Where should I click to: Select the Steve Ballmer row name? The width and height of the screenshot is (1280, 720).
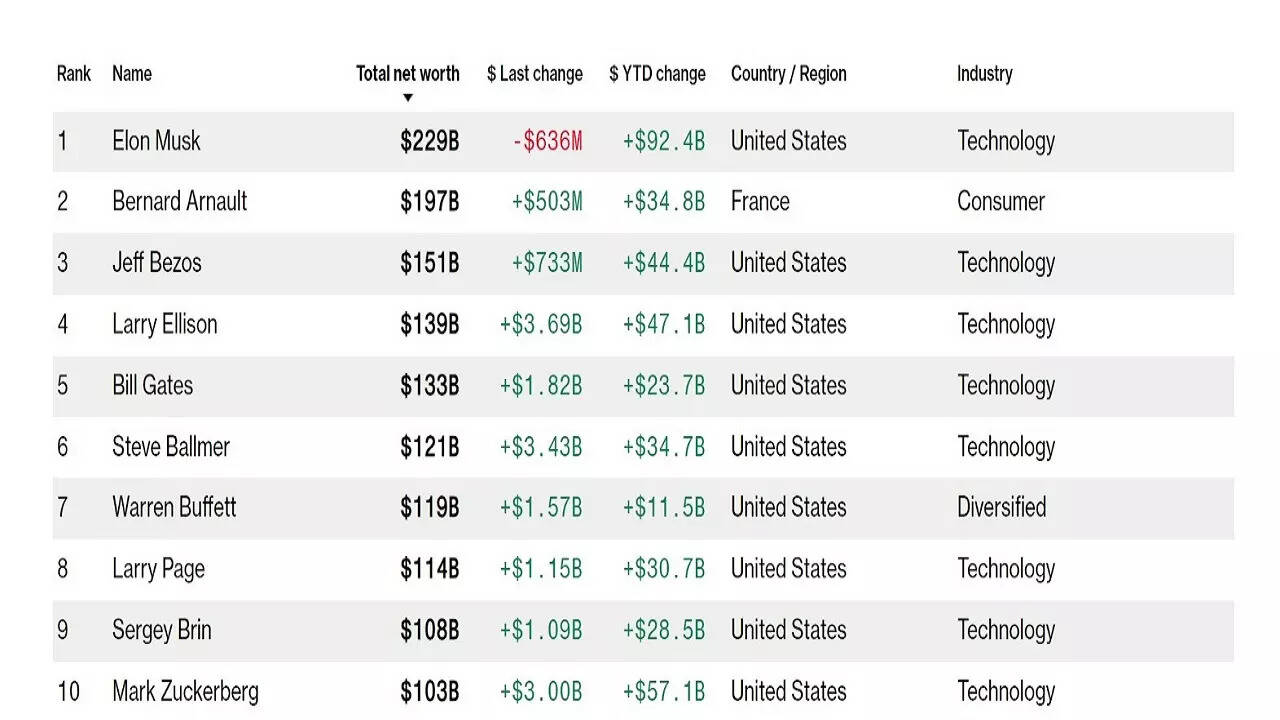[x=171, y=446]
